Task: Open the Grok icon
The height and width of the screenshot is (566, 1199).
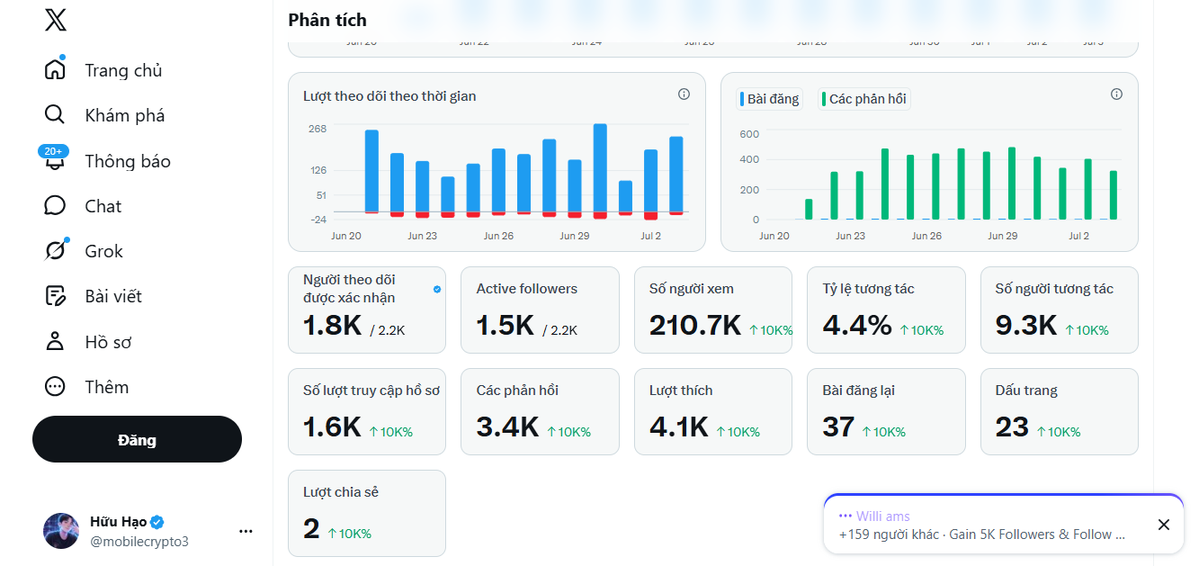Action: tap(55, 251)
